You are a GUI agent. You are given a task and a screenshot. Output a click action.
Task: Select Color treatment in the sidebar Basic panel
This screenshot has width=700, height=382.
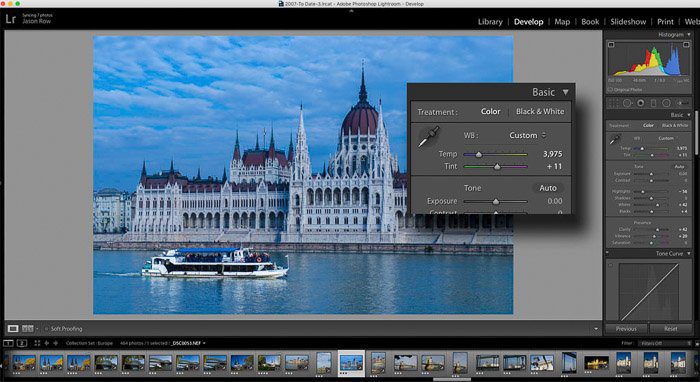[x=648, y=126]
